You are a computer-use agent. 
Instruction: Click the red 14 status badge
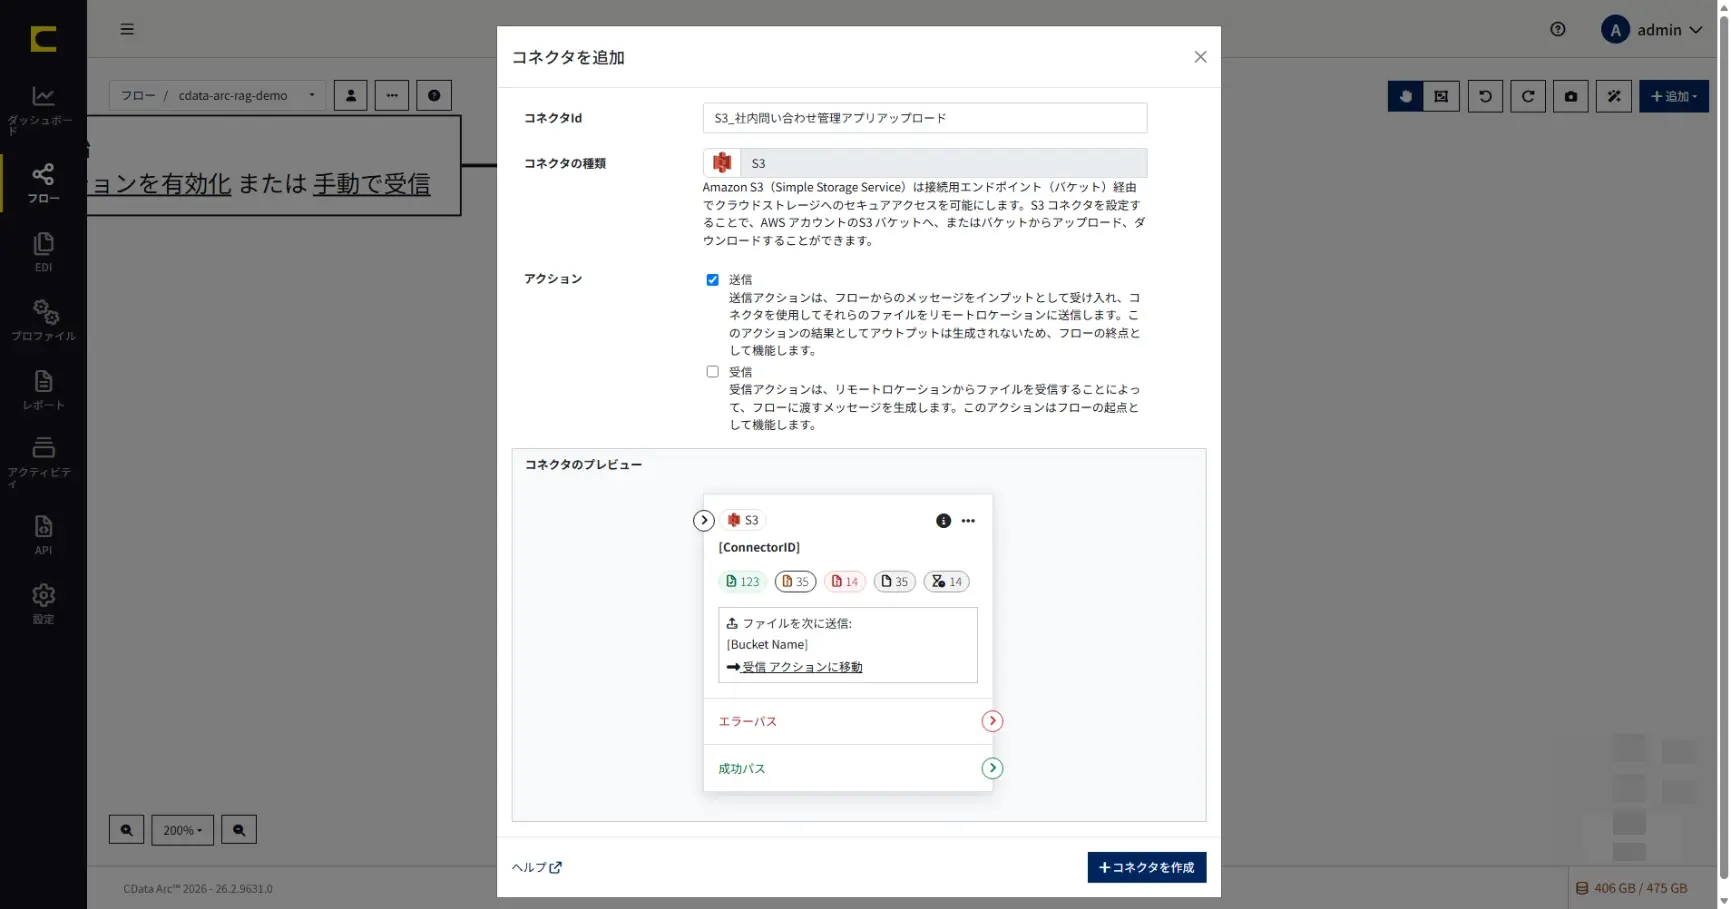[x=845, y=581]
